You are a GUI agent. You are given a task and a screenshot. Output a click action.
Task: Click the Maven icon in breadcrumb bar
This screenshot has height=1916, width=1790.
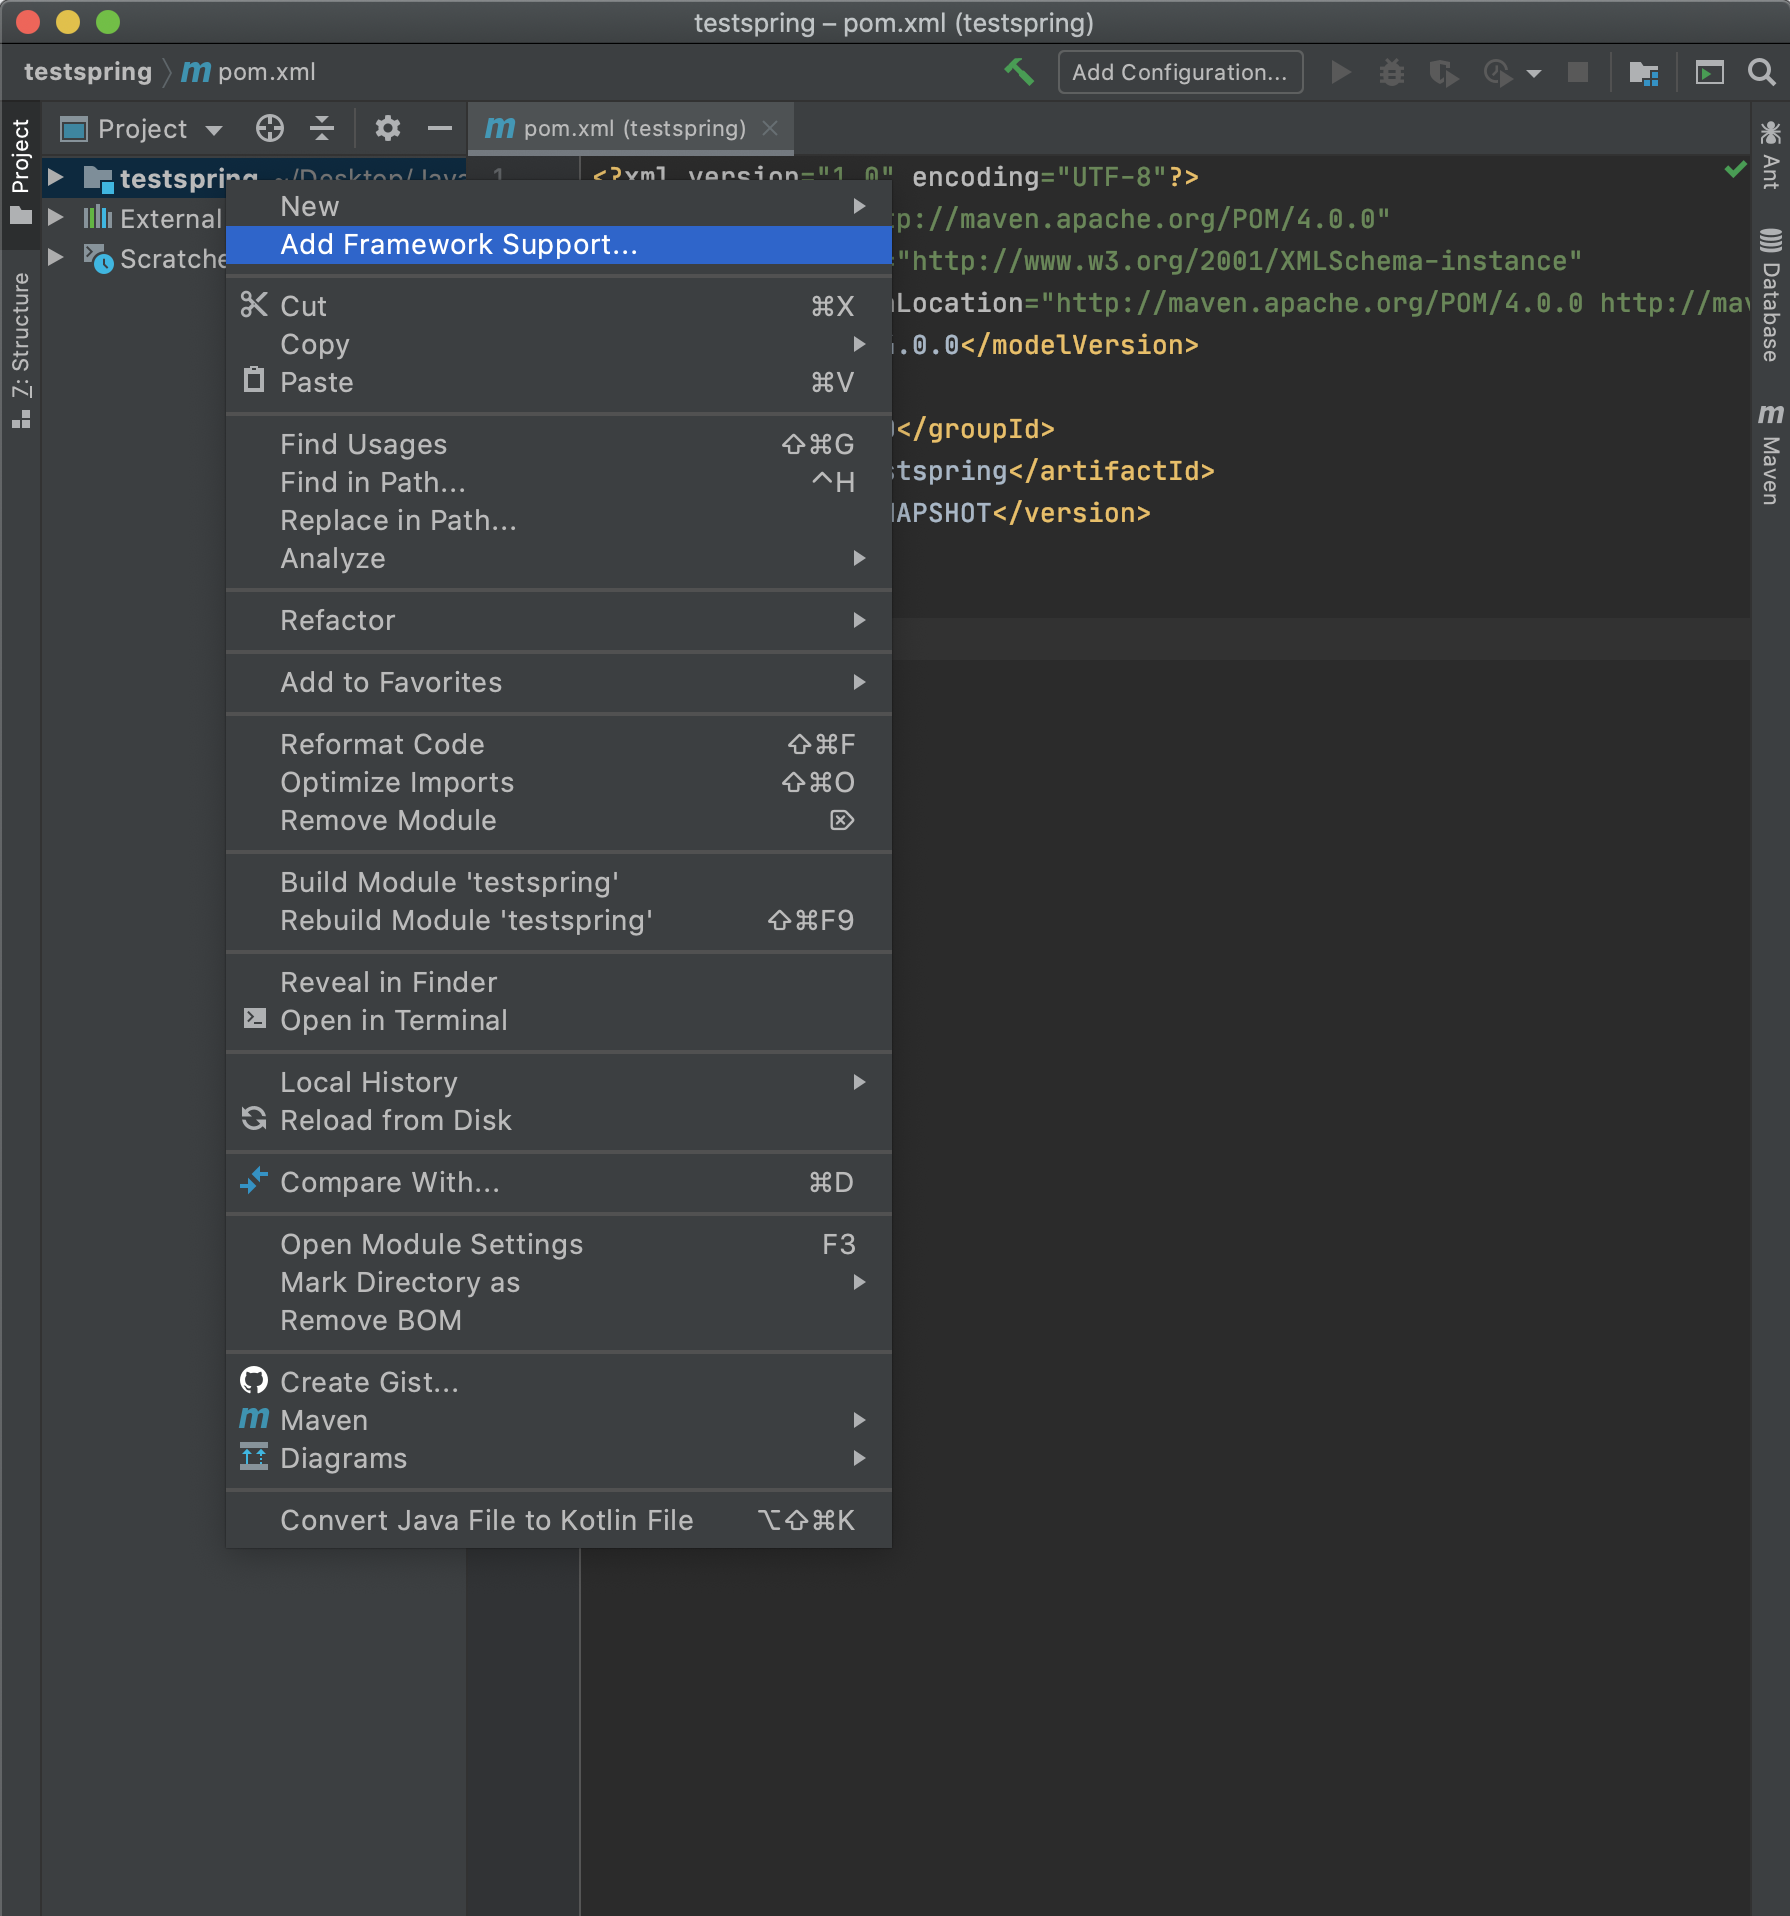pyautogui.click(x=196, y=72)
